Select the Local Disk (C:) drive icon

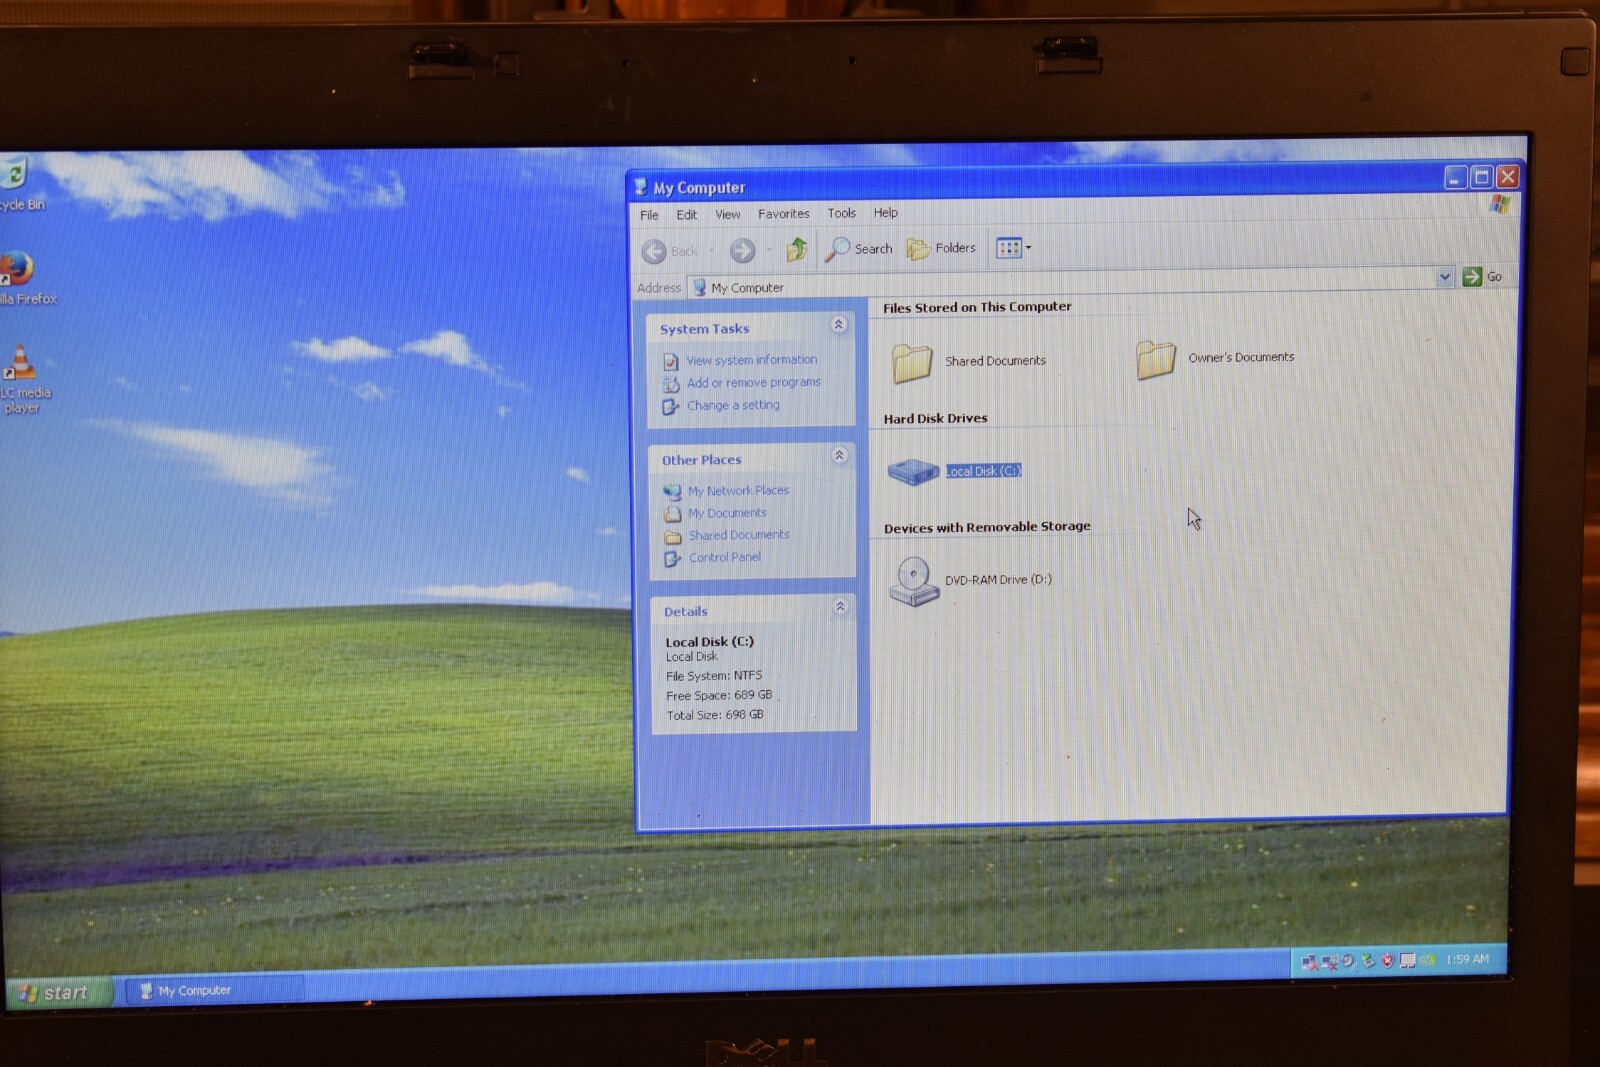click(912, 471)
